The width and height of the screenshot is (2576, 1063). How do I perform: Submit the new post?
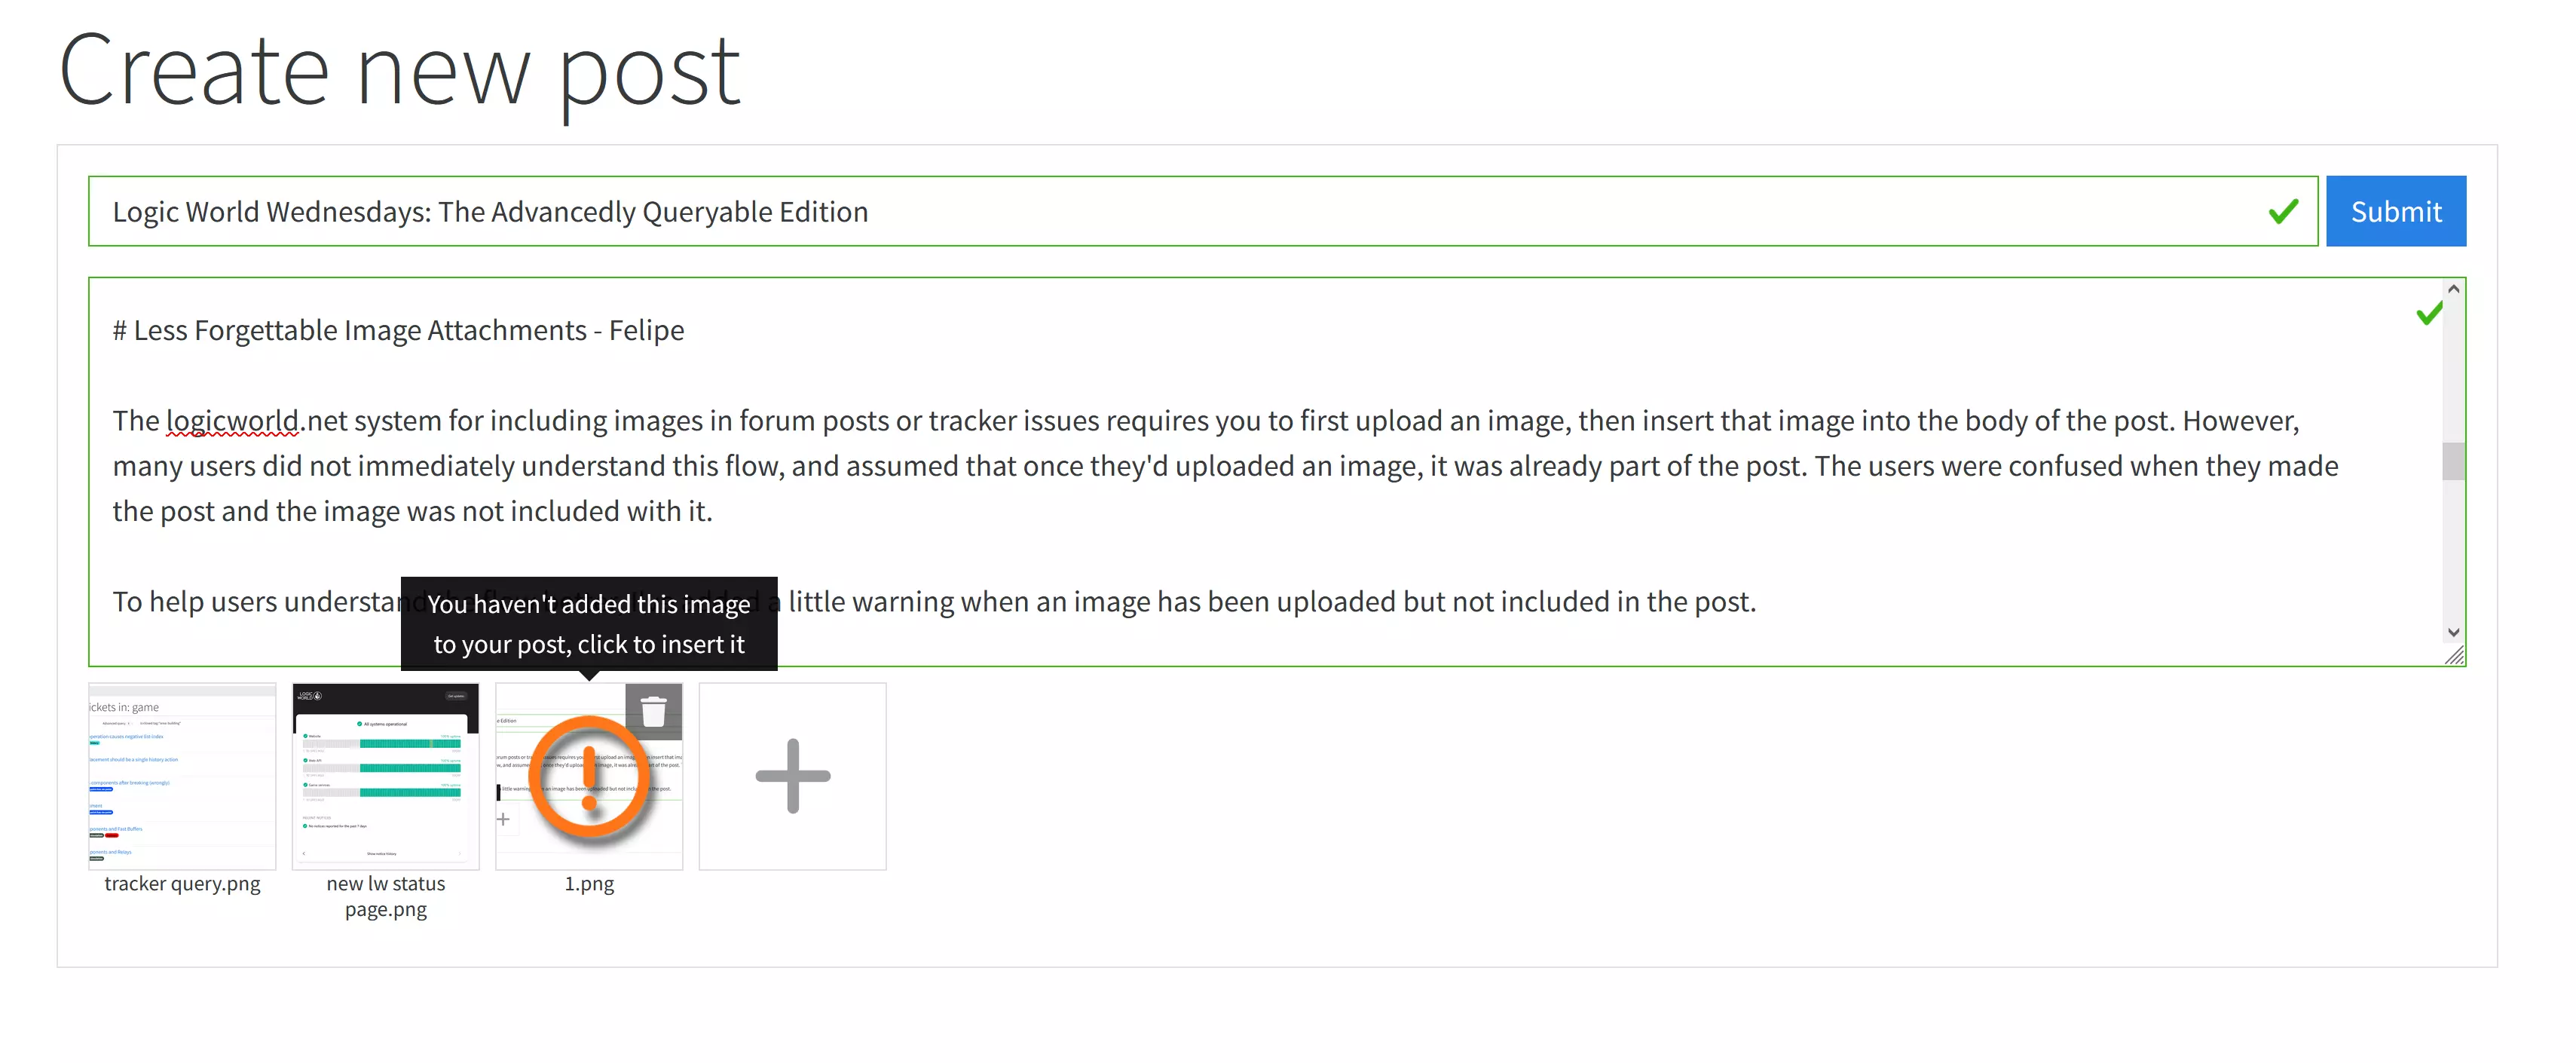coord(2395,211)
